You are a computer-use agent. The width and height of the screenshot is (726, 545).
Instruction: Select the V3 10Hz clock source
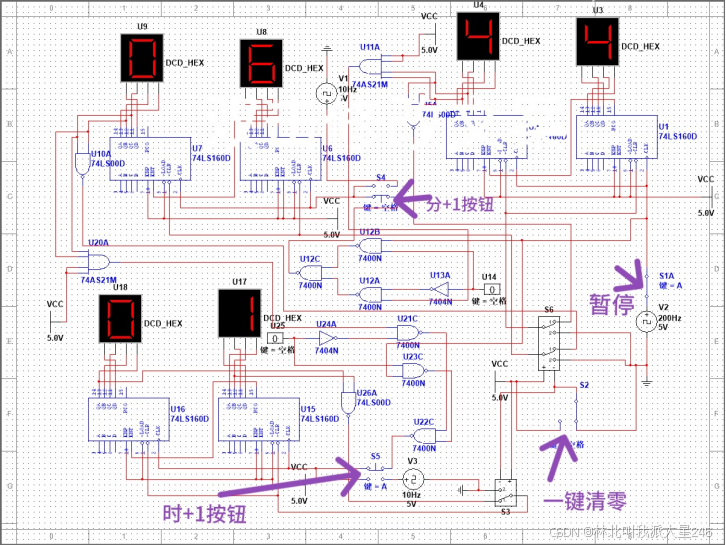click(x=412, y=480)
